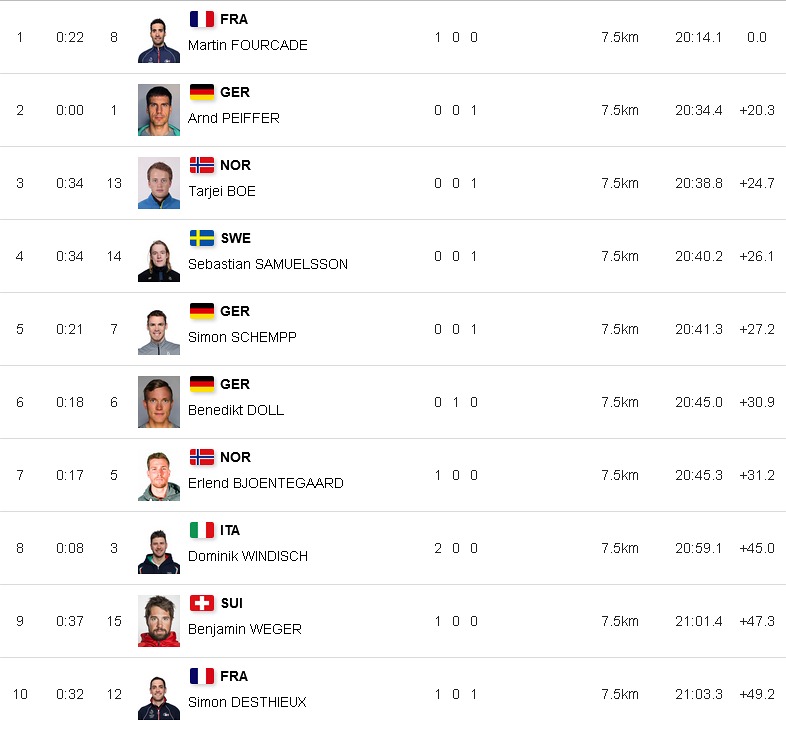This screenshot has height=729, width=786.
Task: Click the finish time 20:14.1
Action: pyautogui.click(x=698, y=37)
